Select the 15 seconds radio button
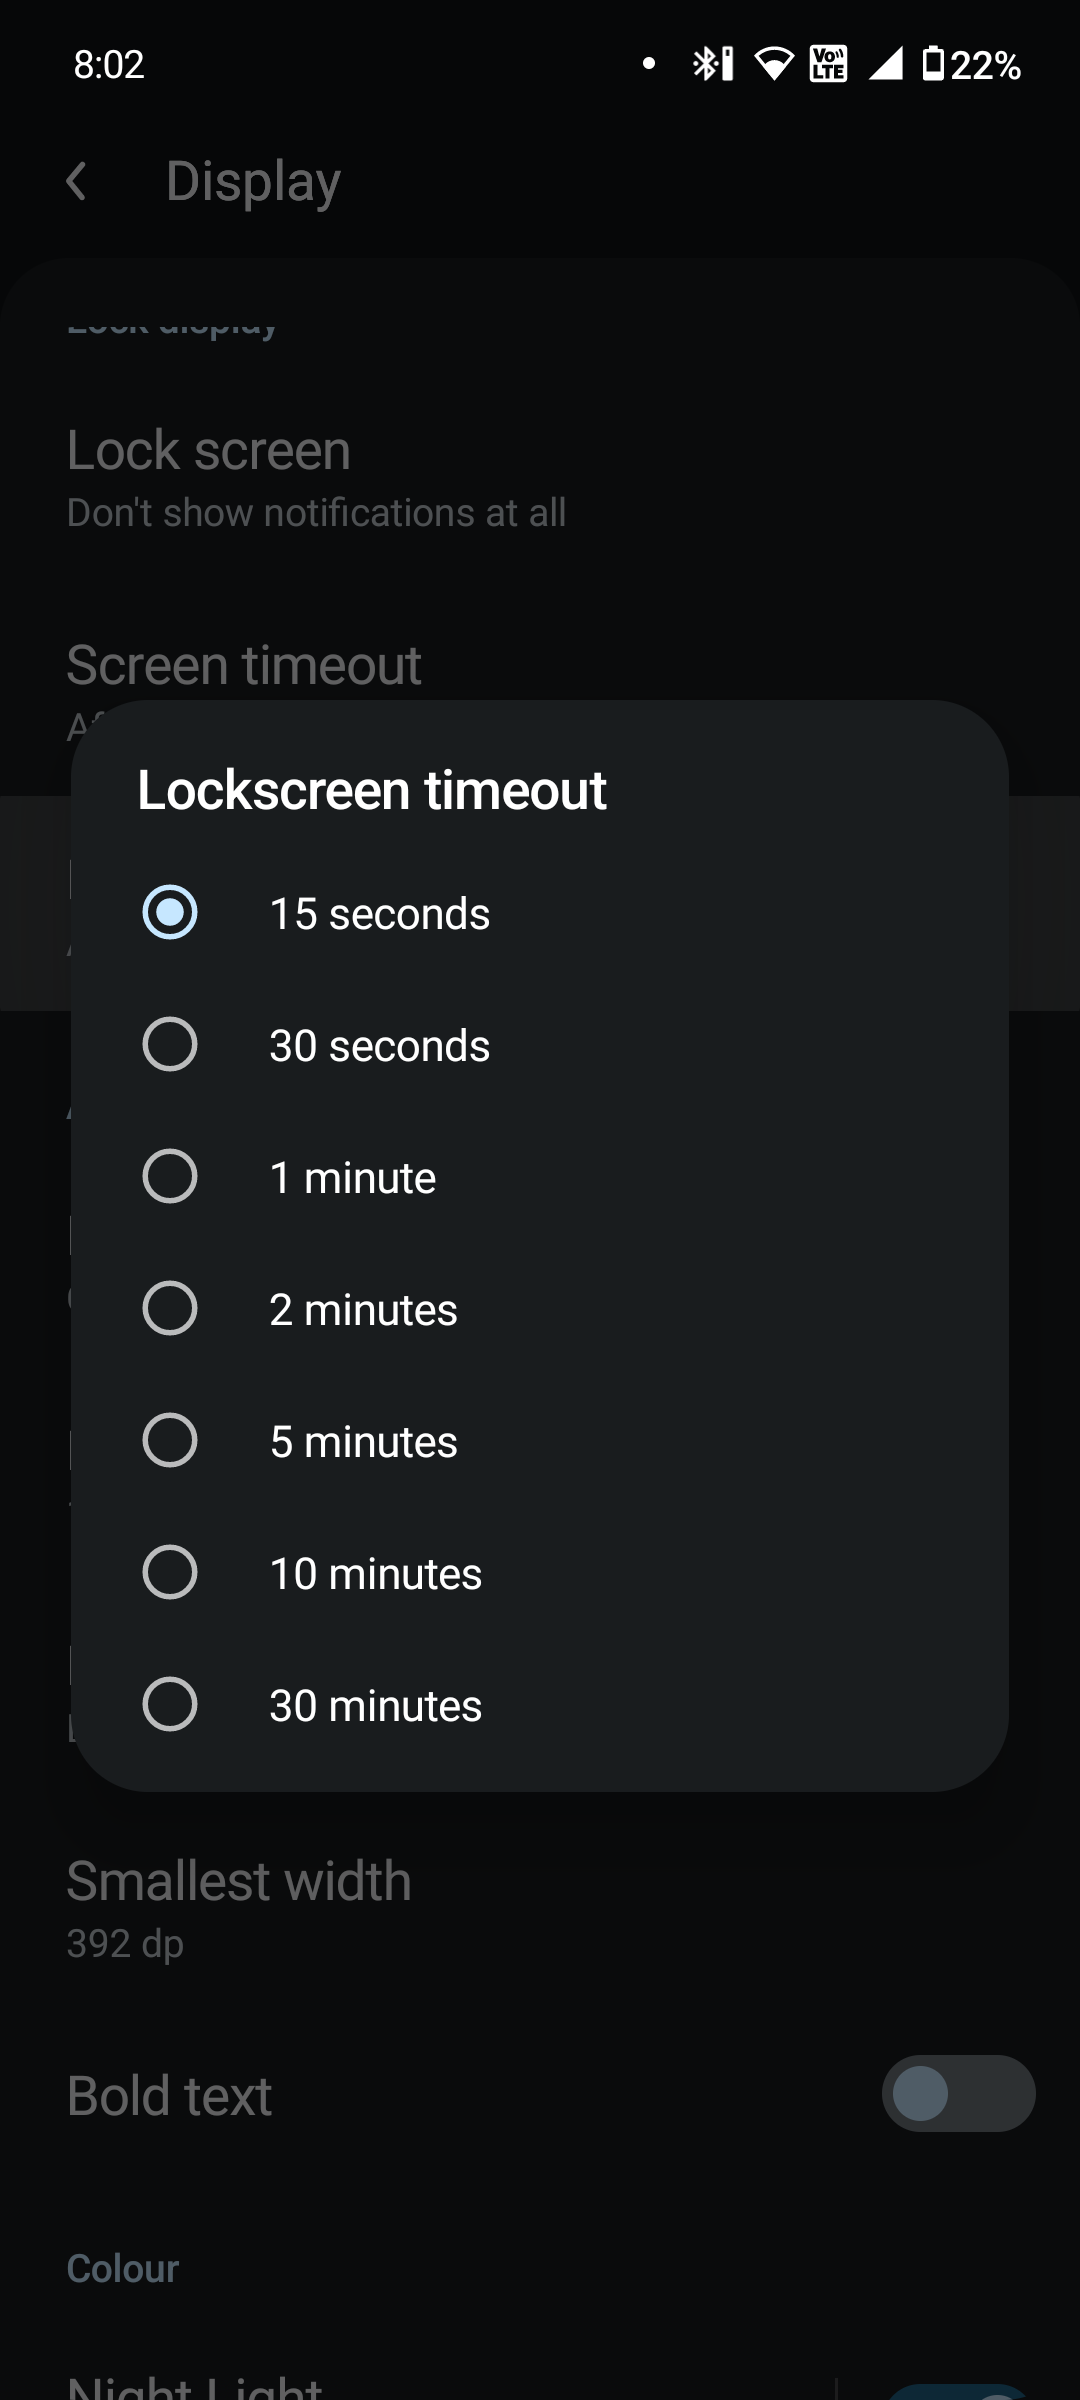The image size is (1080, 2400). coord(170,913)
